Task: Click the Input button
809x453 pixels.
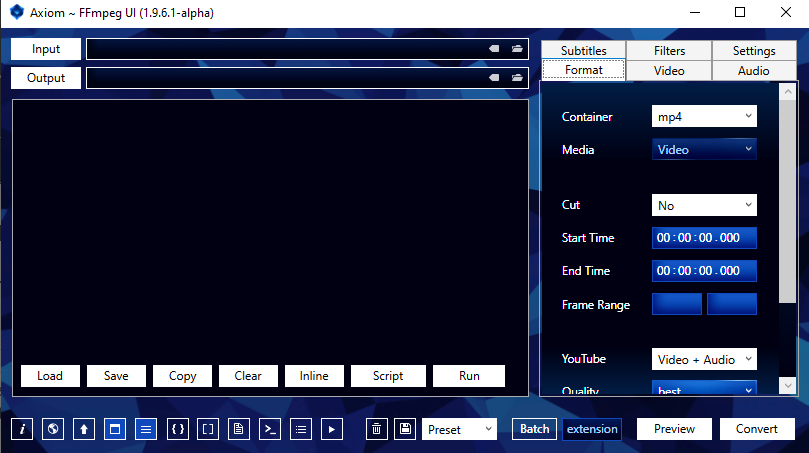Action: [46, 49]
